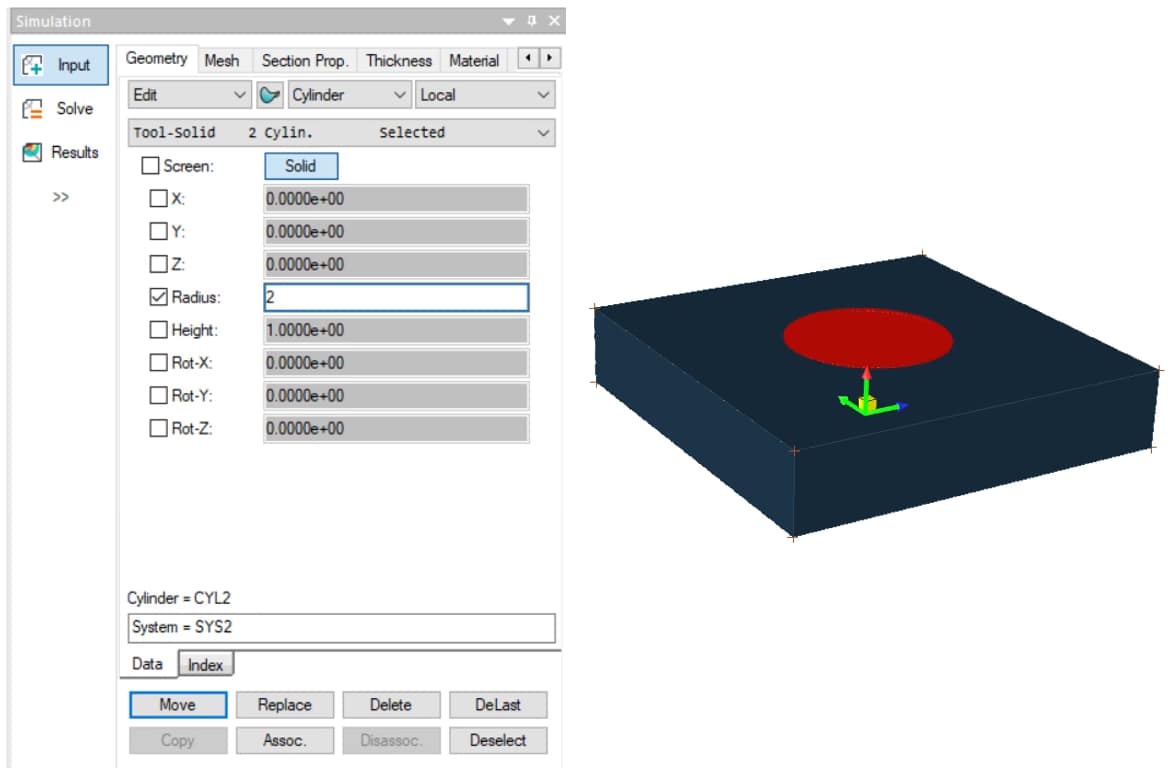The image size is (1174, 777).
Task: Click the red cylinder face in viewport
Action: 867,335
